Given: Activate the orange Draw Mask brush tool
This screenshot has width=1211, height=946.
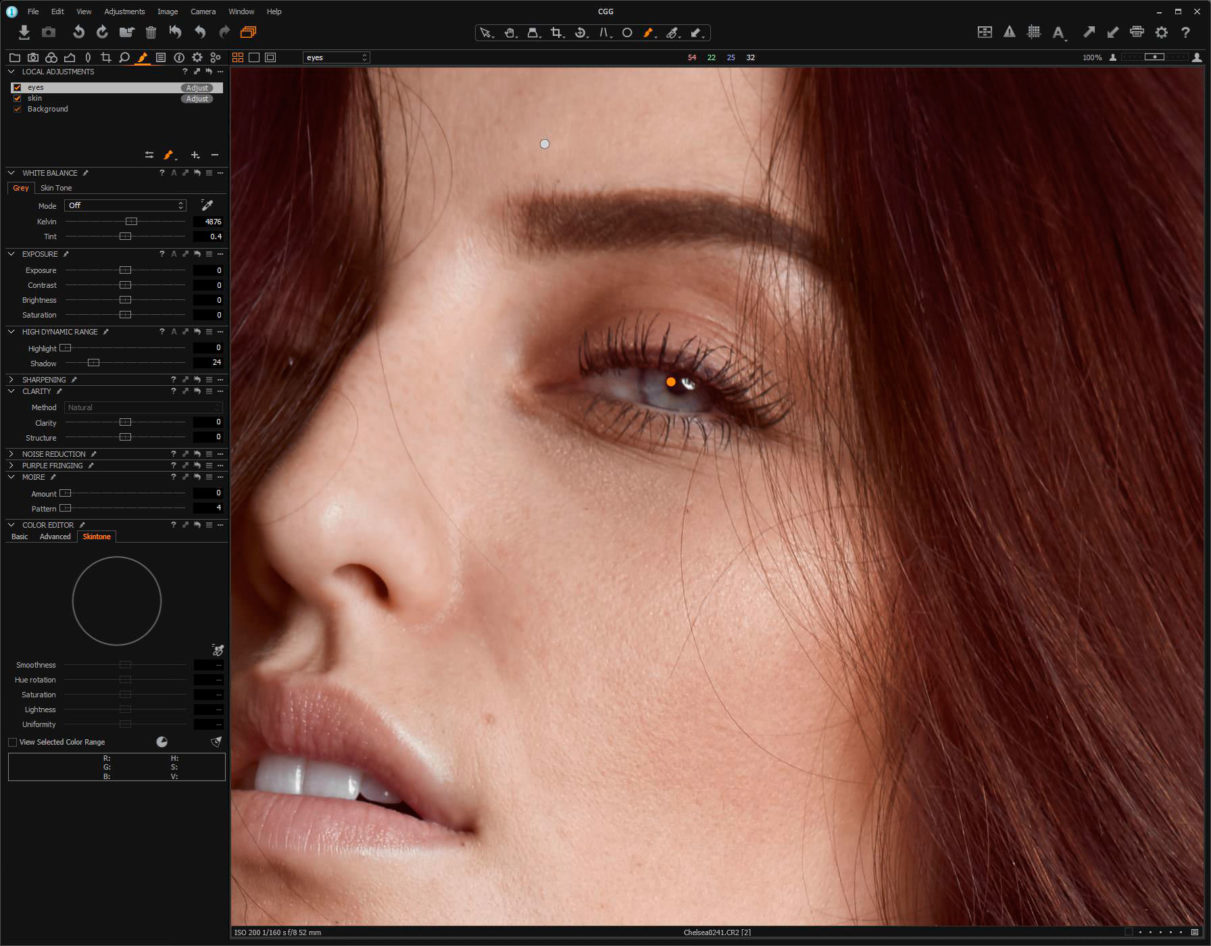Looking at the screenshot, I should pyautogui.click(x=648, y=32).
